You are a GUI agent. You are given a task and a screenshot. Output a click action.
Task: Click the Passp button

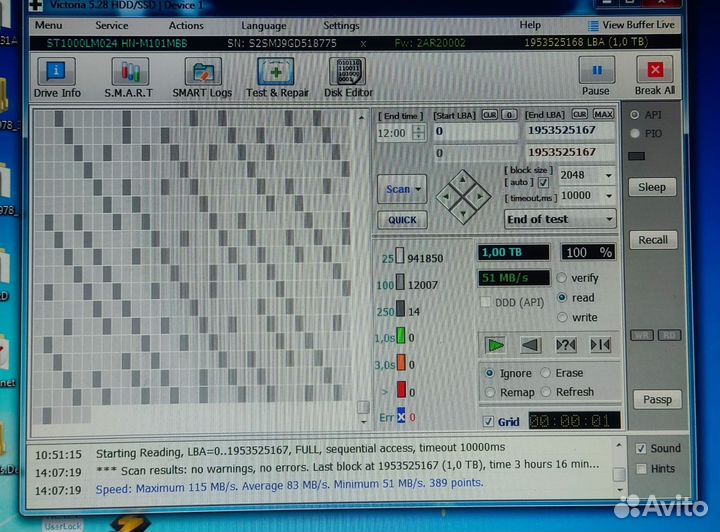(x=656, y=399)
